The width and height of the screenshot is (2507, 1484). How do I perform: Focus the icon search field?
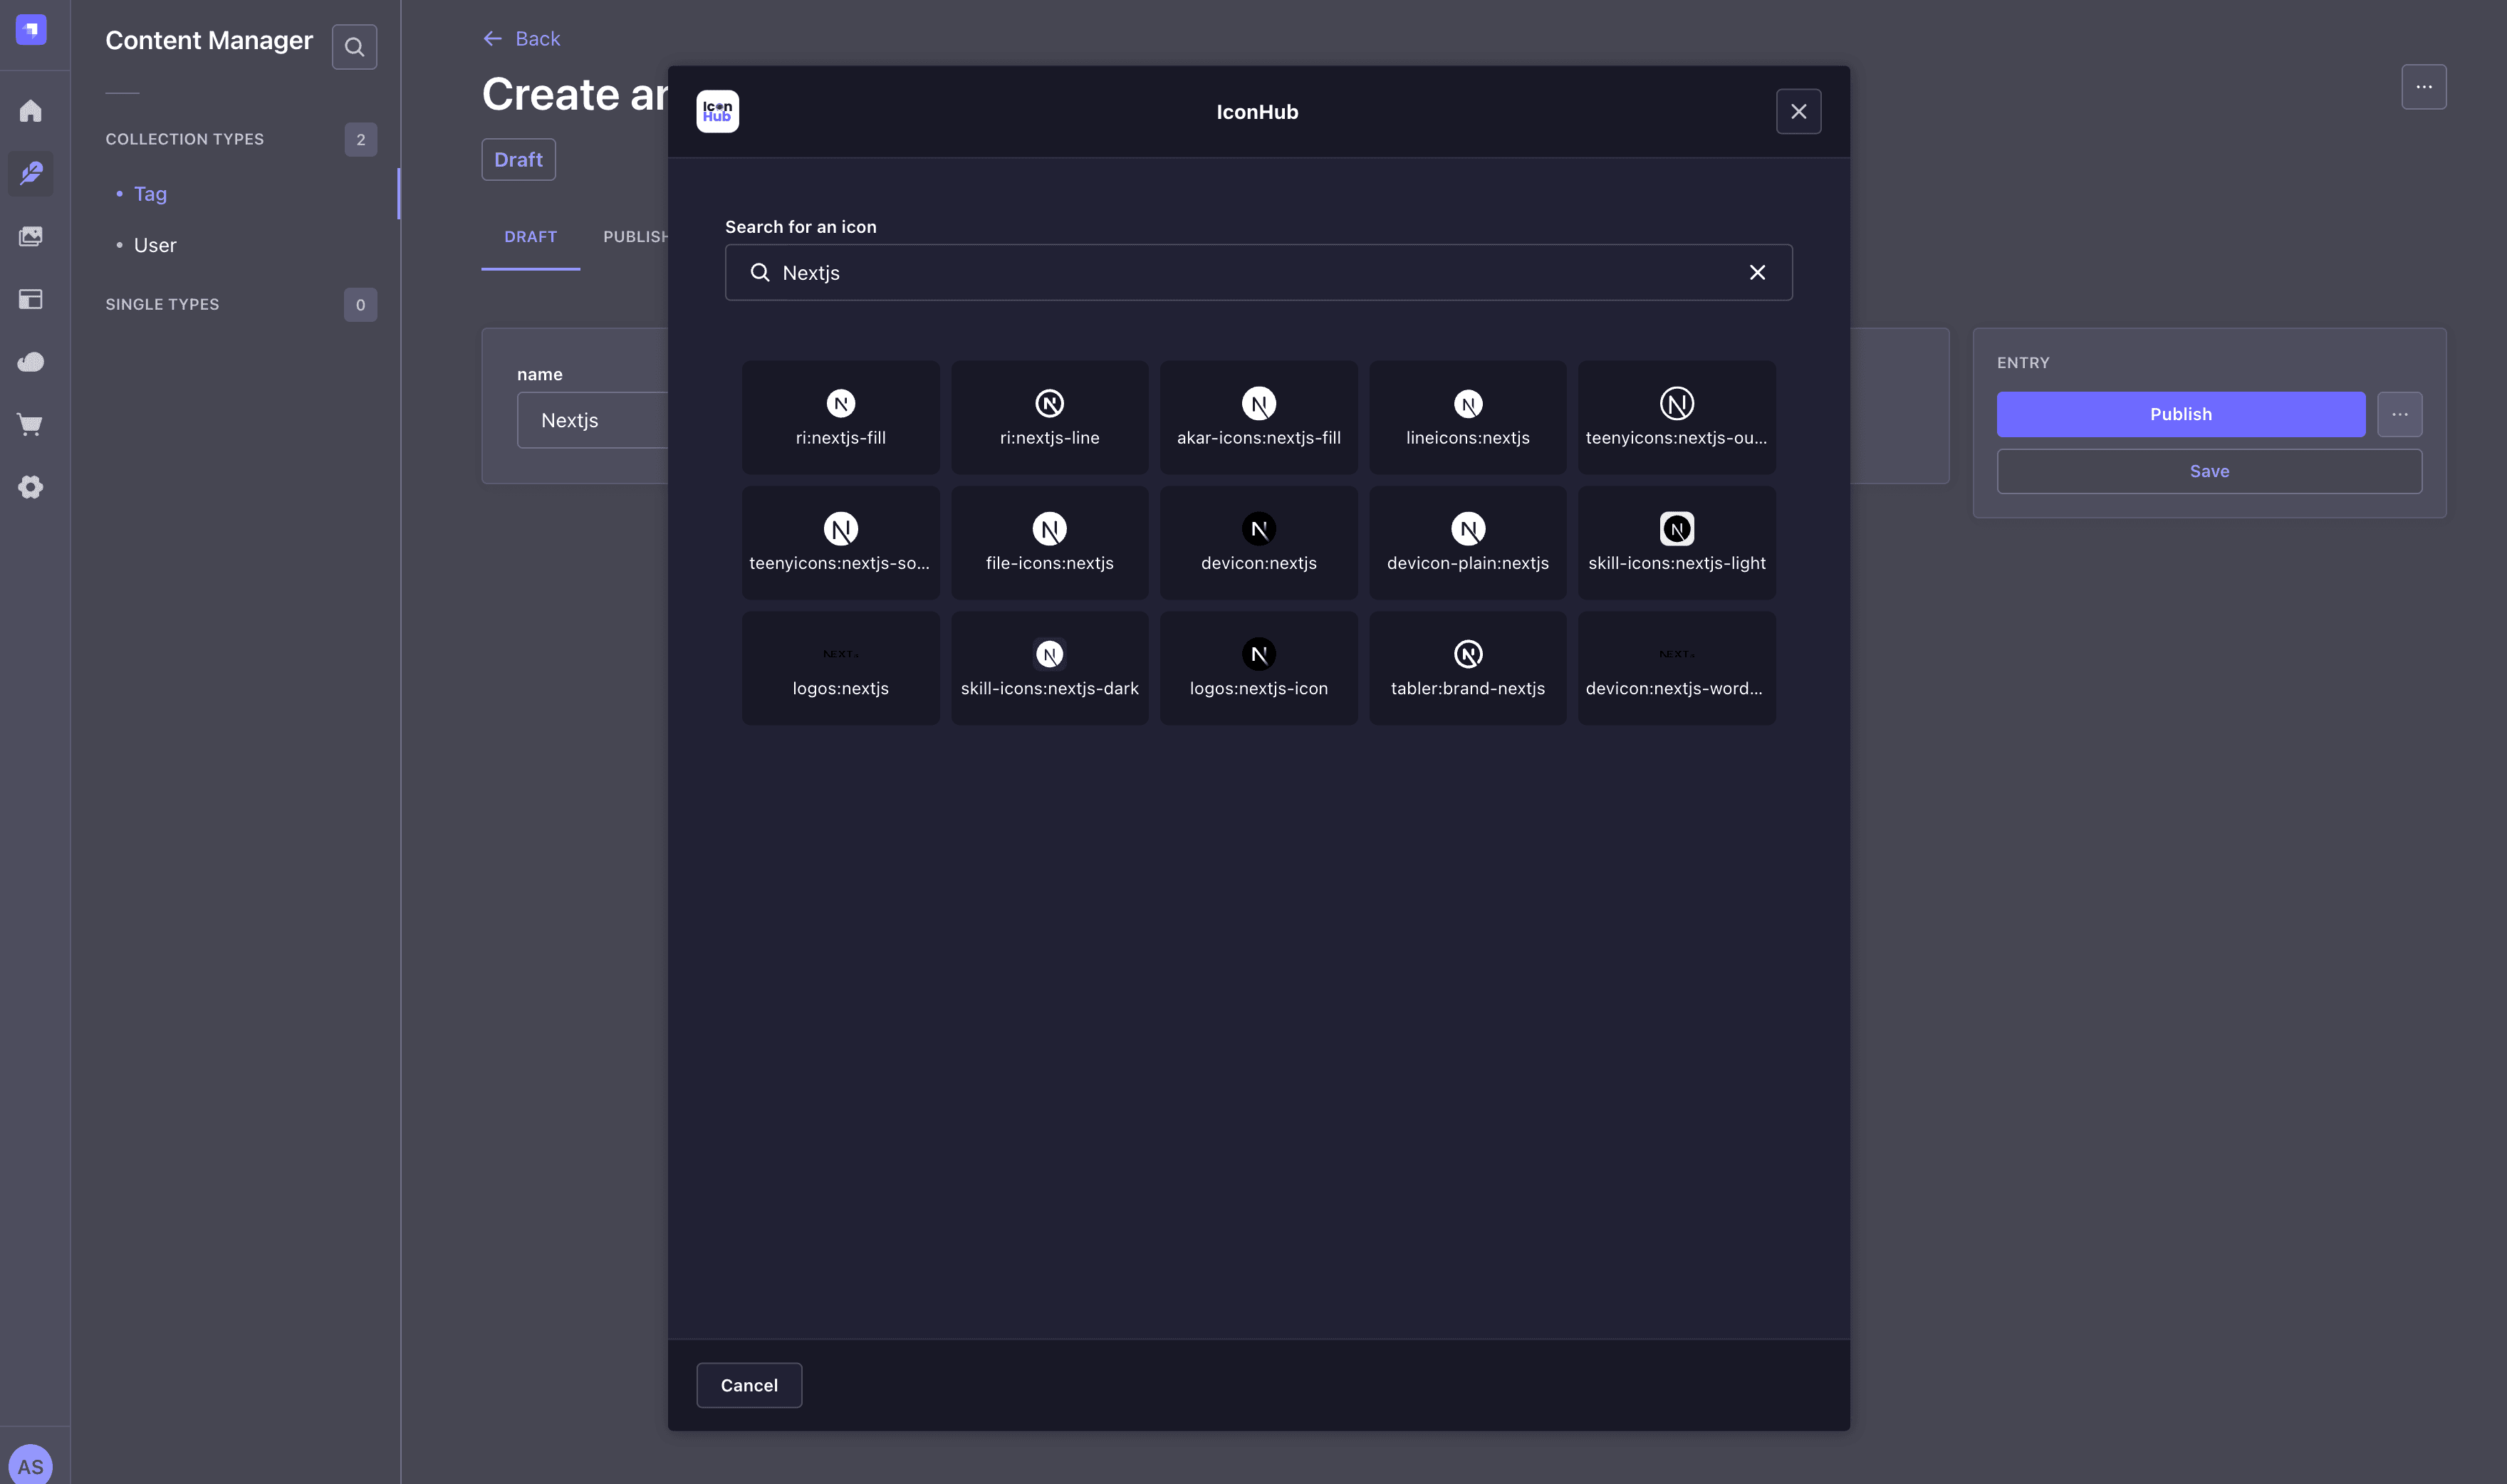(1258, 272)
